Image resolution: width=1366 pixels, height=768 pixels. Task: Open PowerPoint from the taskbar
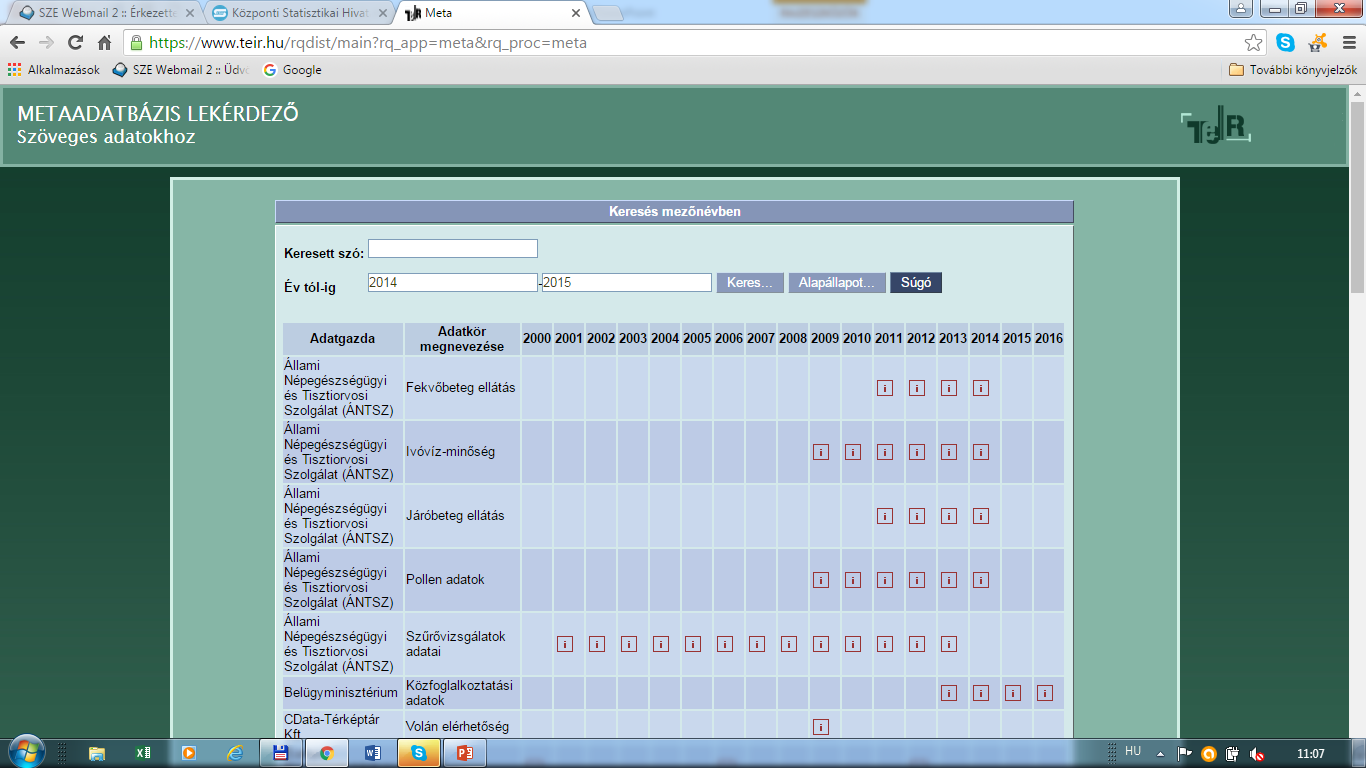click(465, 752)
